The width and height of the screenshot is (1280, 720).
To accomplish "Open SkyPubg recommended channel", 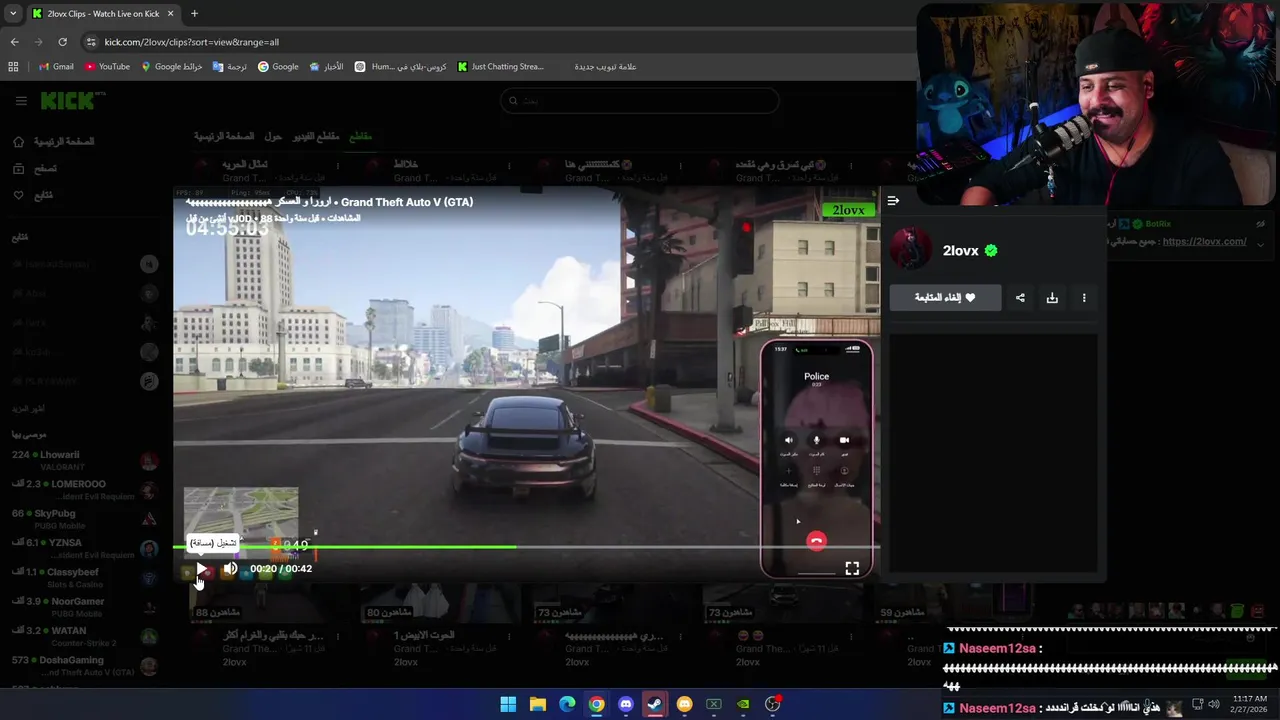I will point(85,518).
